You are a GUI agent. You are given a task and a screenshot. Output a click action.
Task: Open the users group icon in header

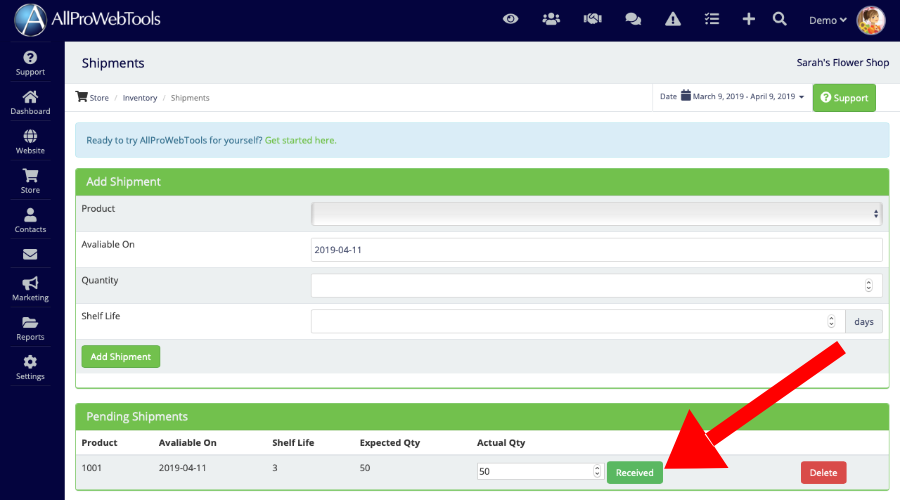pyautogui.click(x=551, y=19)
